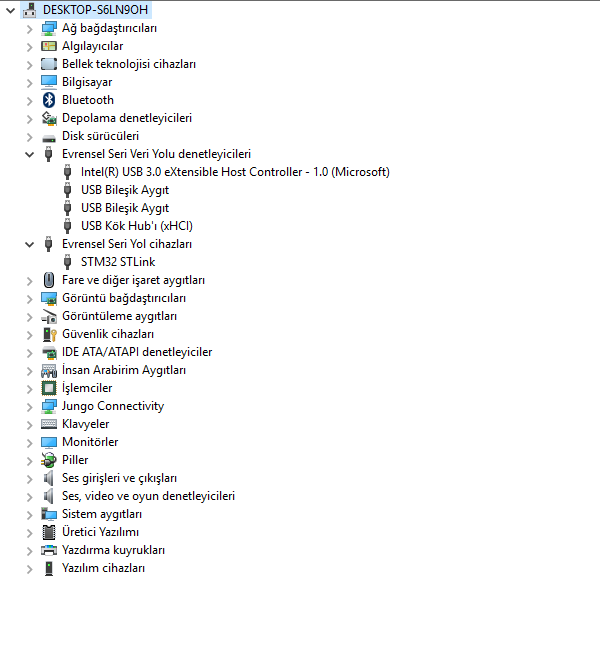Click the USB Kök Hub'ı (xHCI) icon

(x=67, y=226)
